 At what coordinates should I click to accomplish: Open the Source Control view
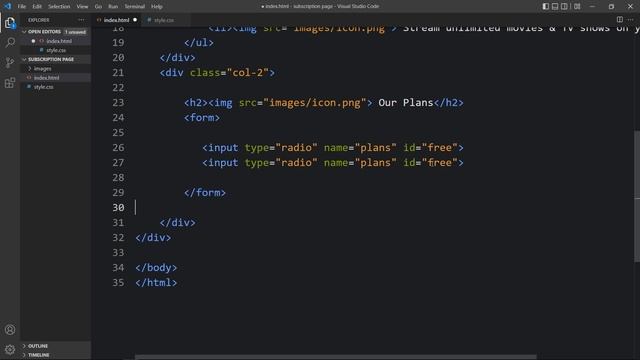pyautogui.click(x=10, y=62)
